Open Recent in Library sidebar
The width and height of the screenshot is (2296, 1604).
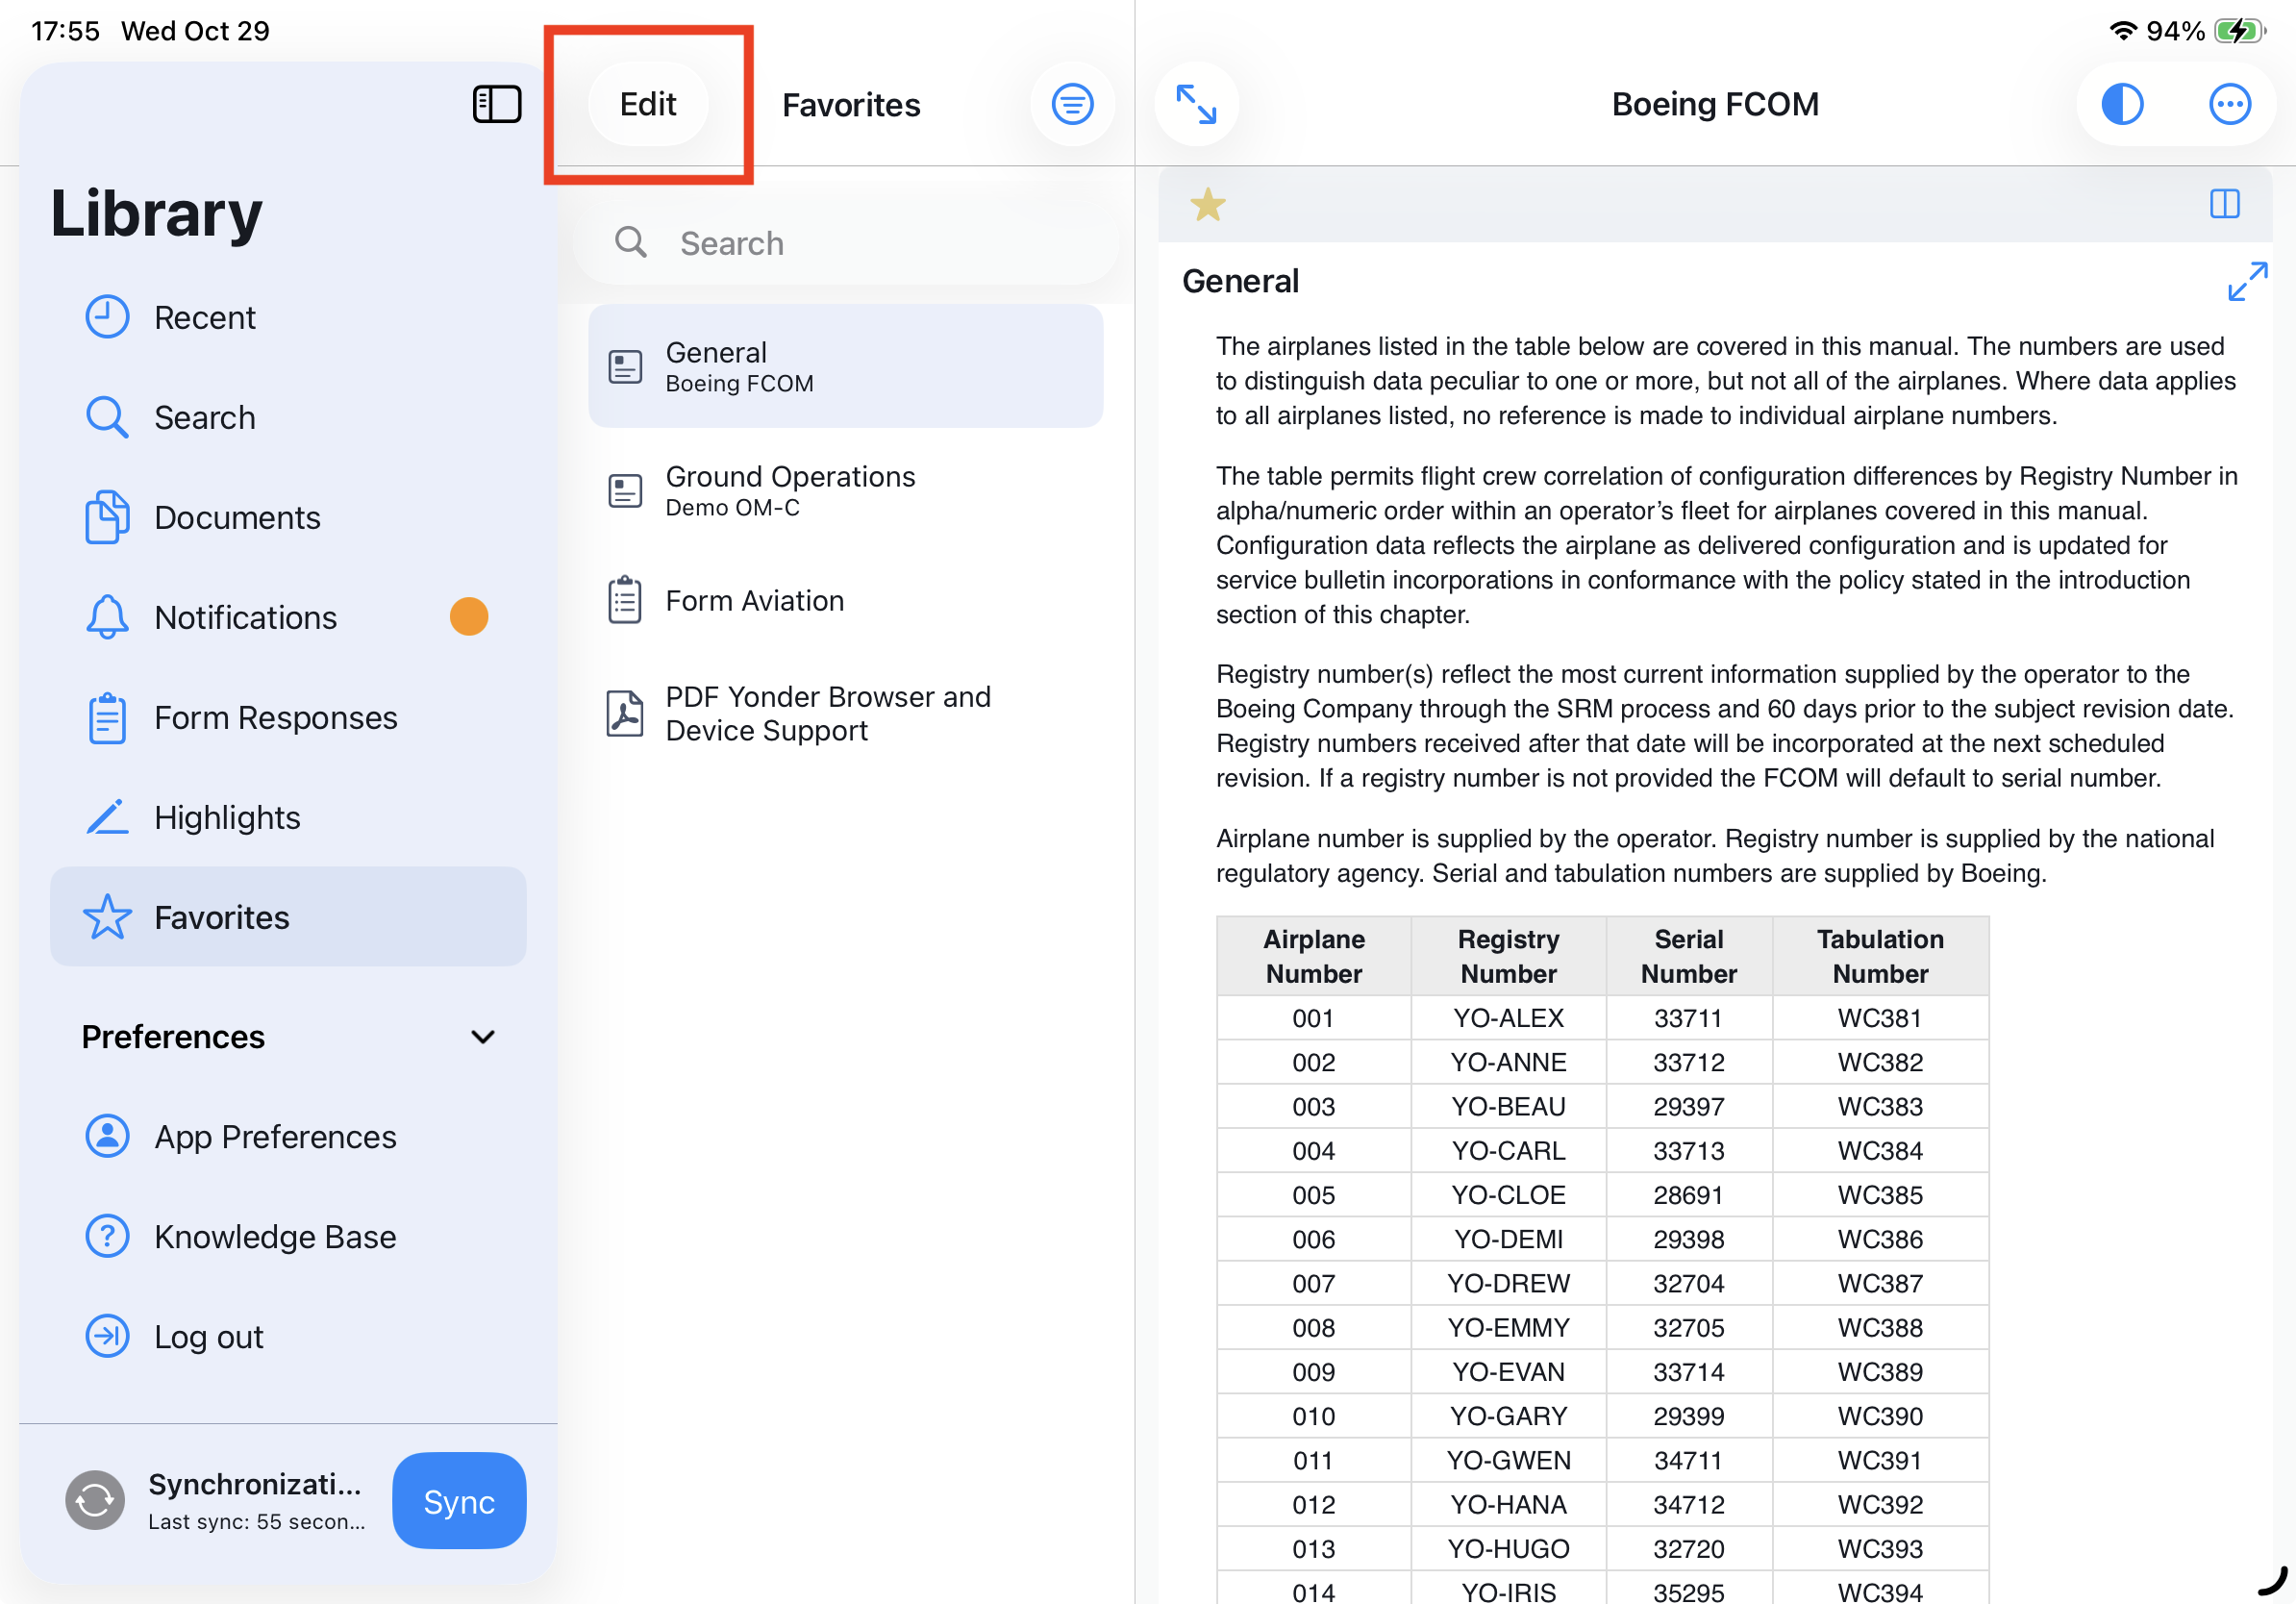click(205, 318)
